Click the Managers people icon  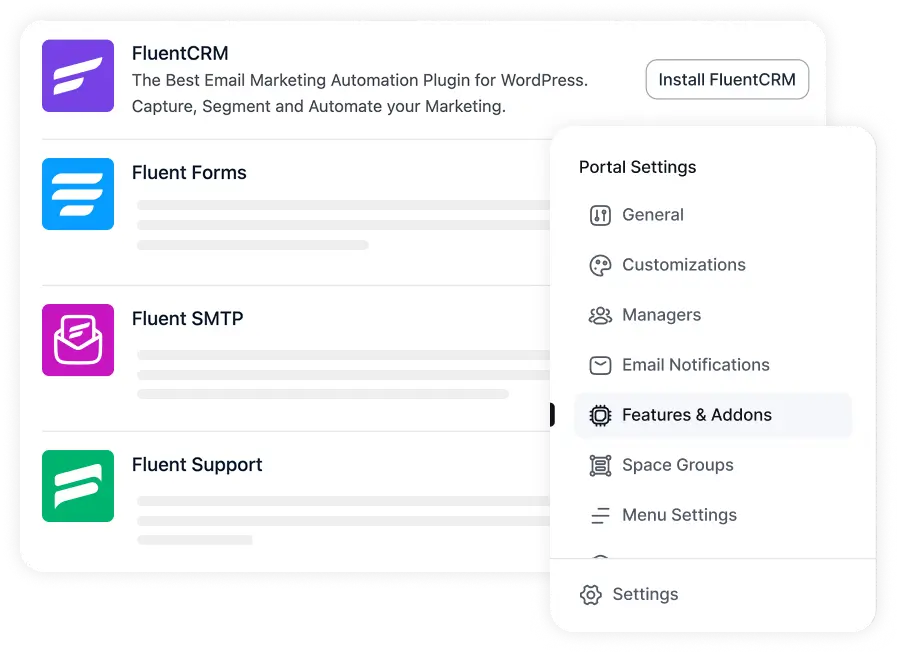click(x=600, y=315)
